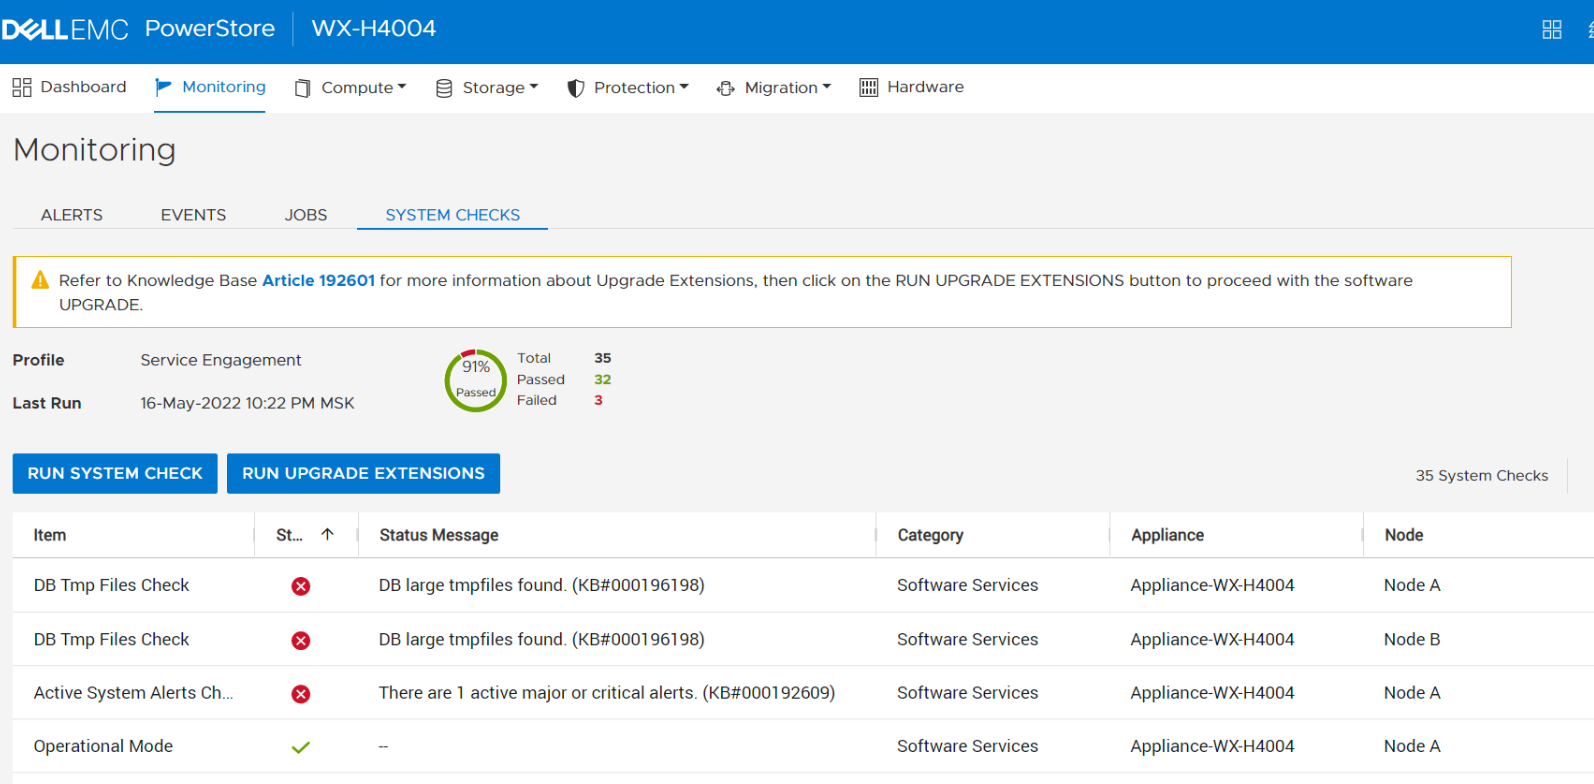
Task: Click the green check for Operational Mode
Action: (300, 747)
